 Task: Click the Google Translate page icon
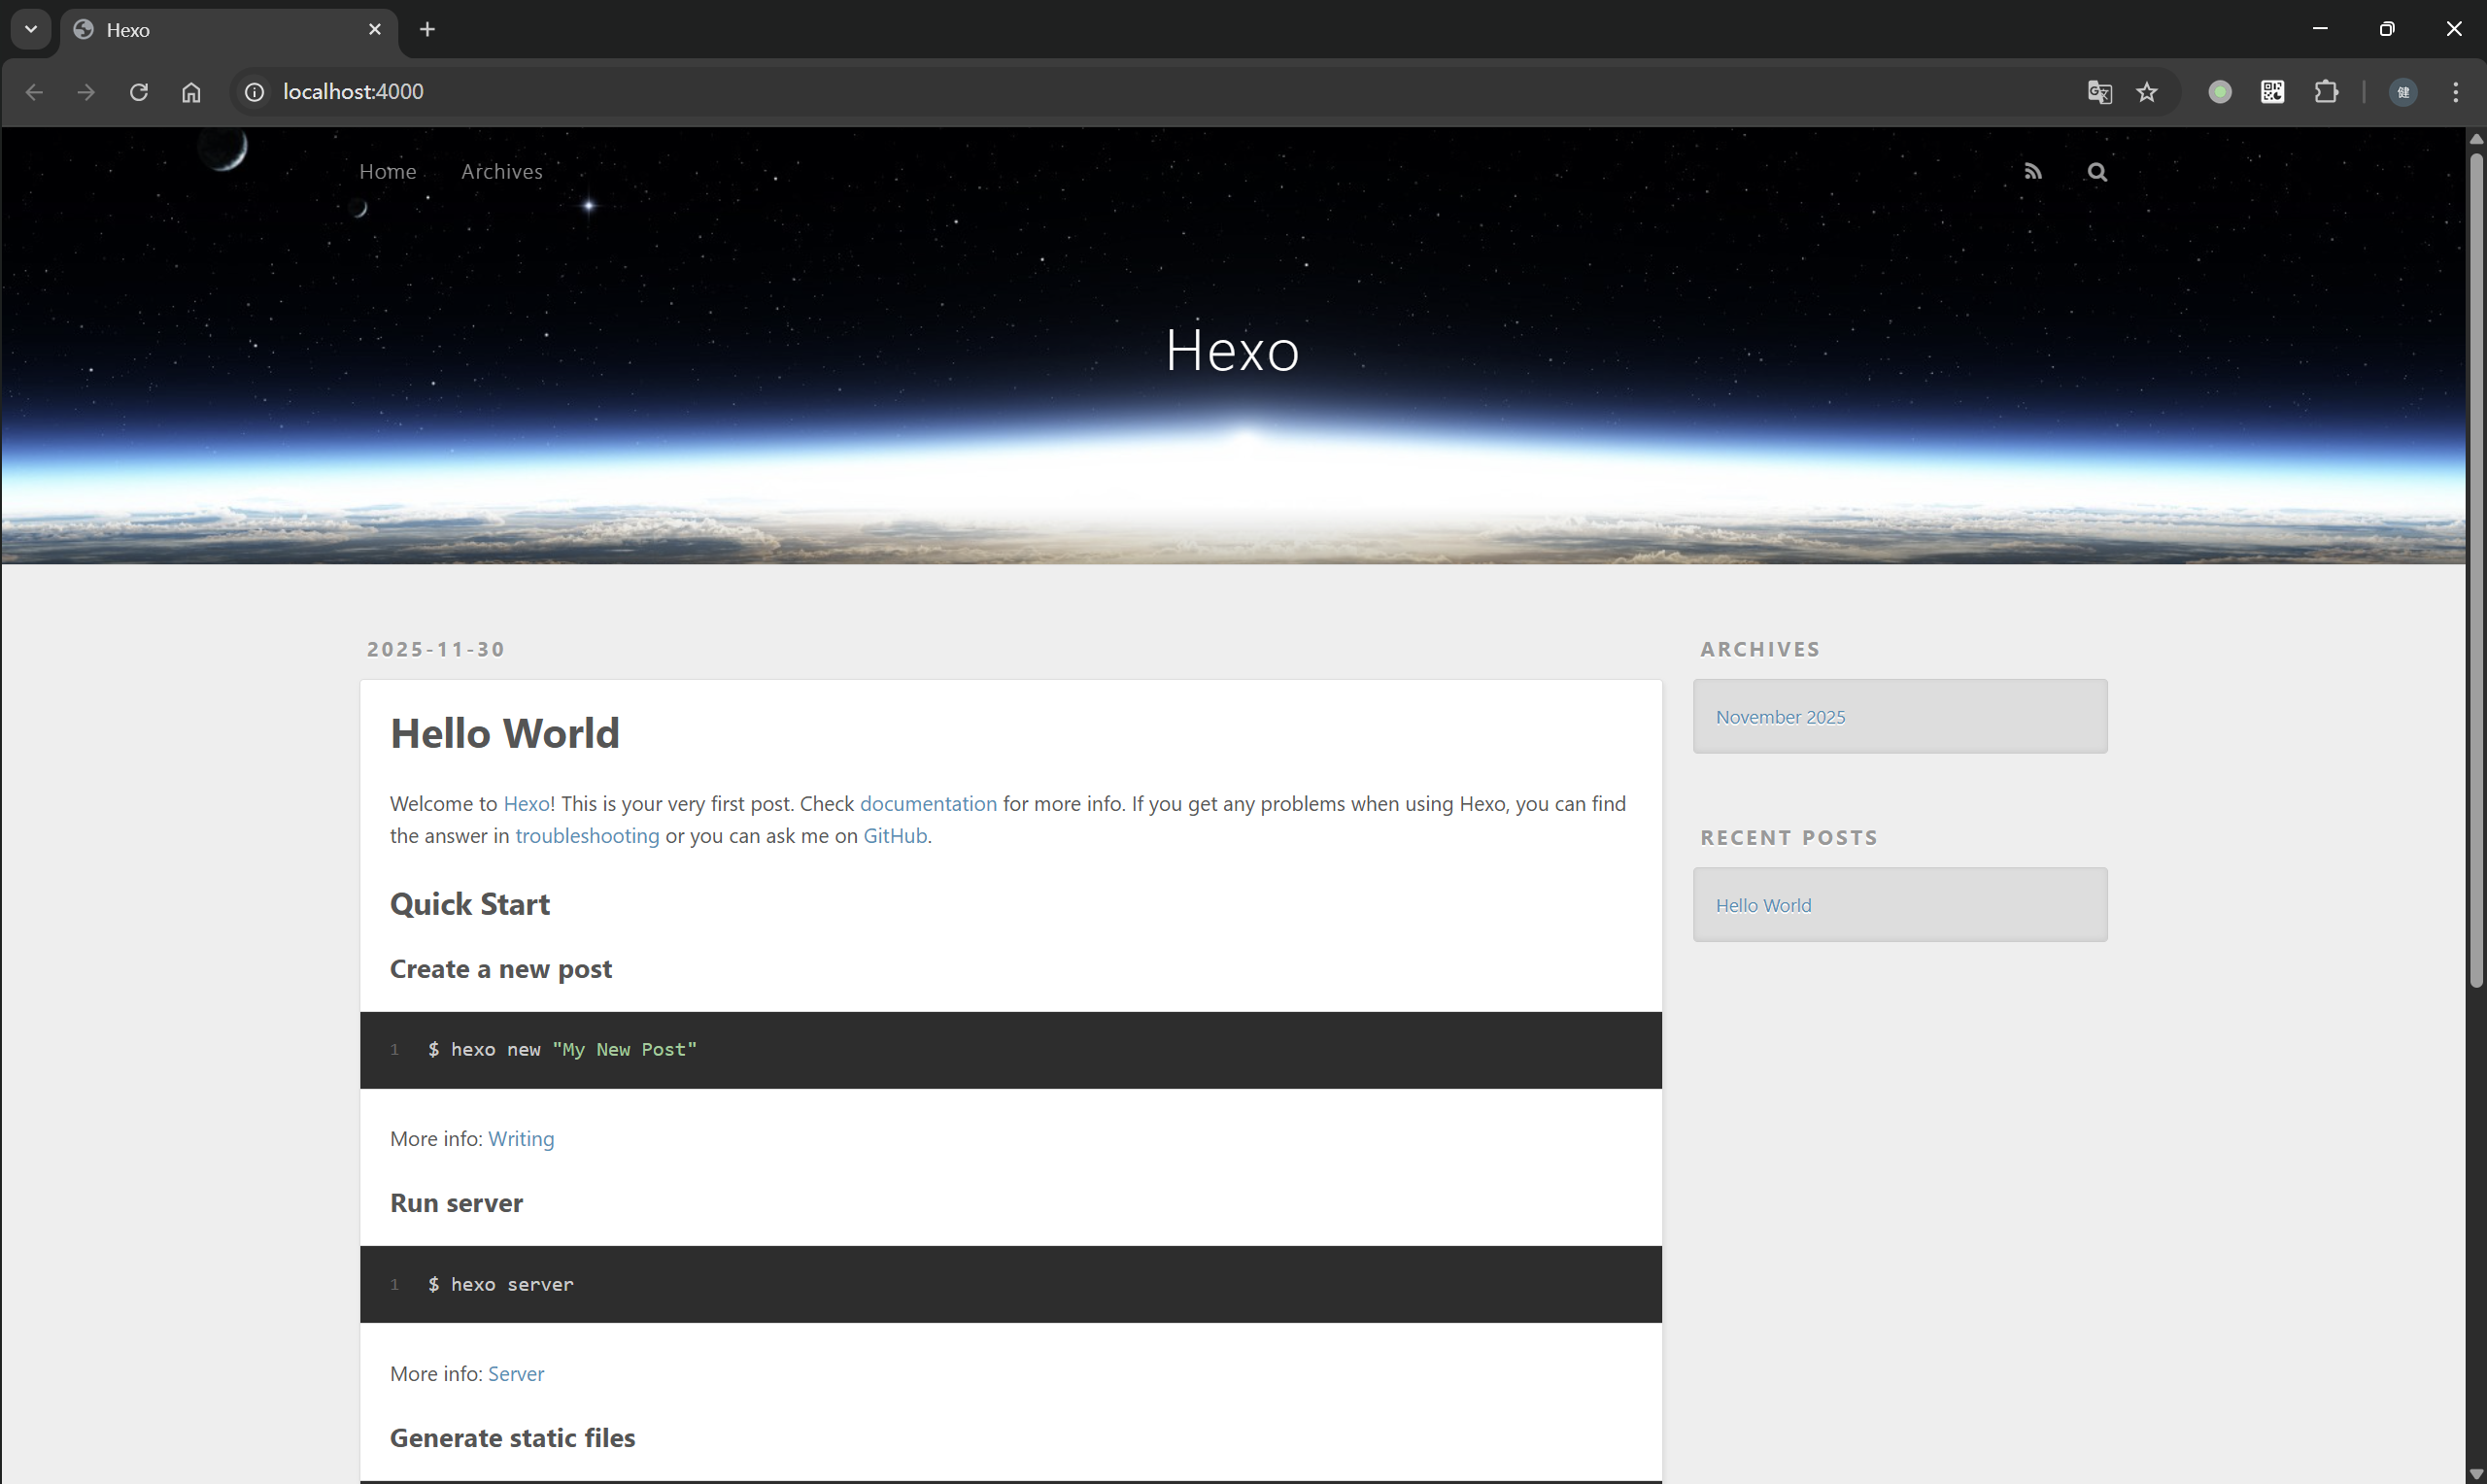2099,92
